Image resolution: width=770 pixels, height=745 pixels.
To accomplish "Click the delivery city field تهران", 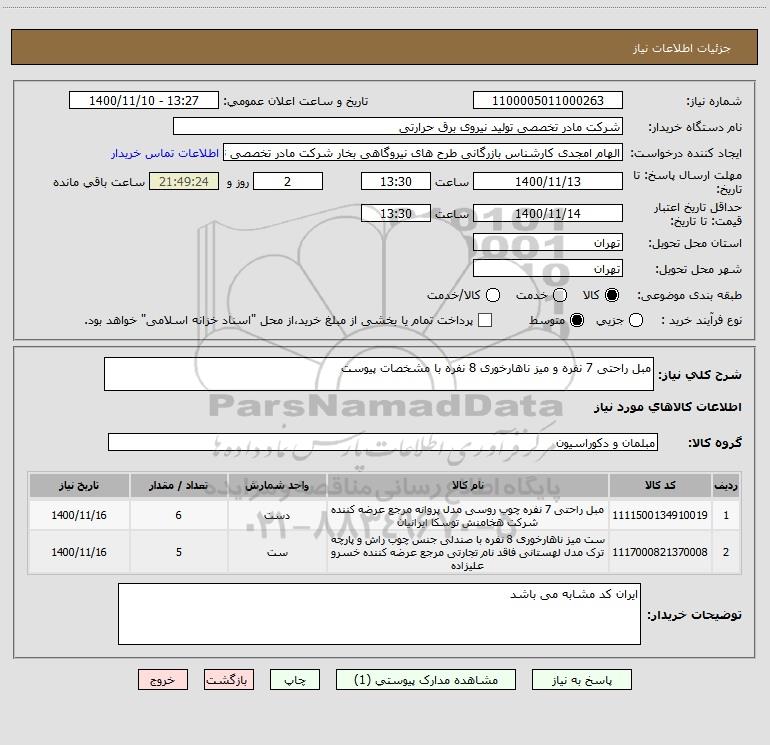I will pyautogui.click(x=548, y=269).
